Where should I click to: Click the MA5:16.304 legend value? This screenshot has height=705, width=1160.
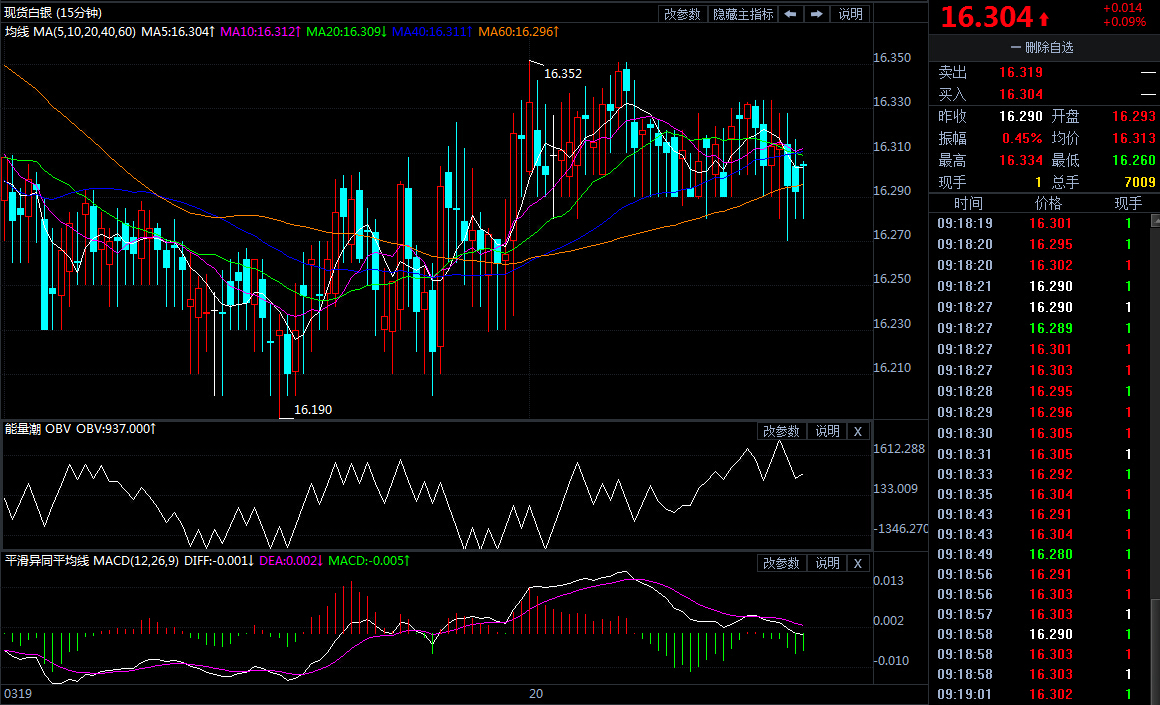point(178,32)
